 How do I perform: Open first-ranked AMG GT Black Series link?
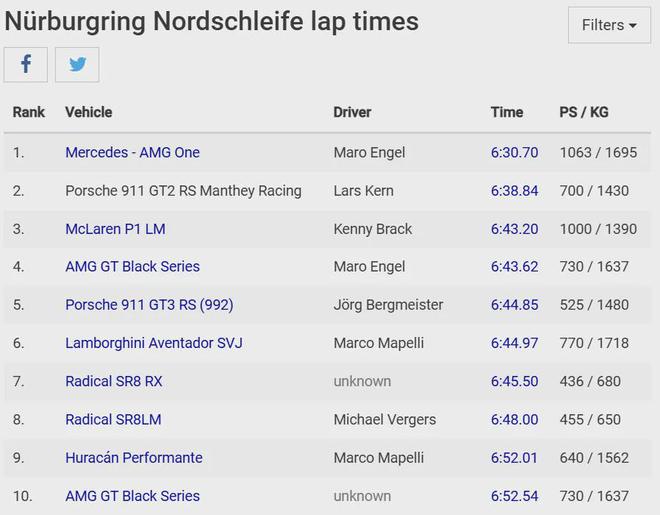pos(133,266)
